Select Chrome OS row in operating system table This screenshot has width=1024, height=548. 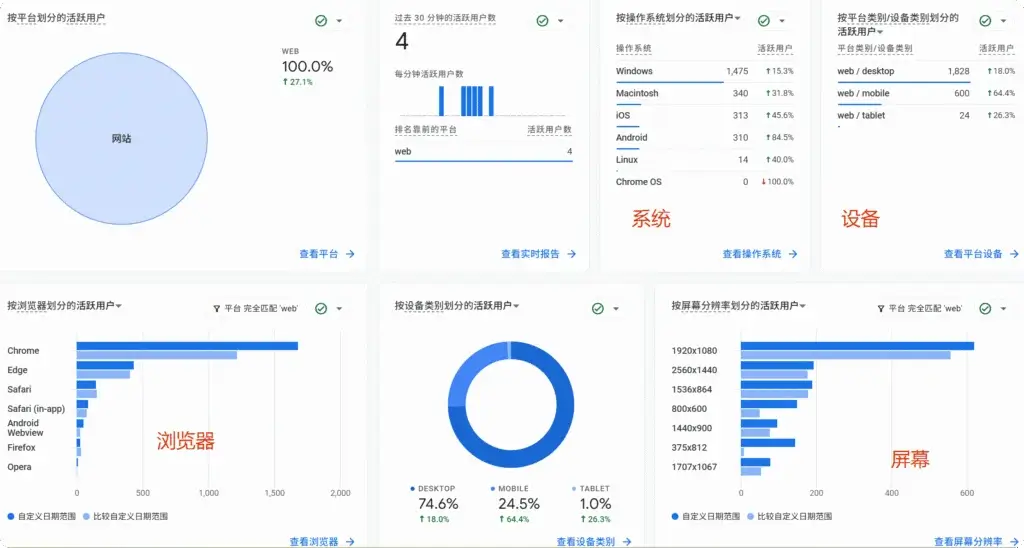click(x=705, y=182)
